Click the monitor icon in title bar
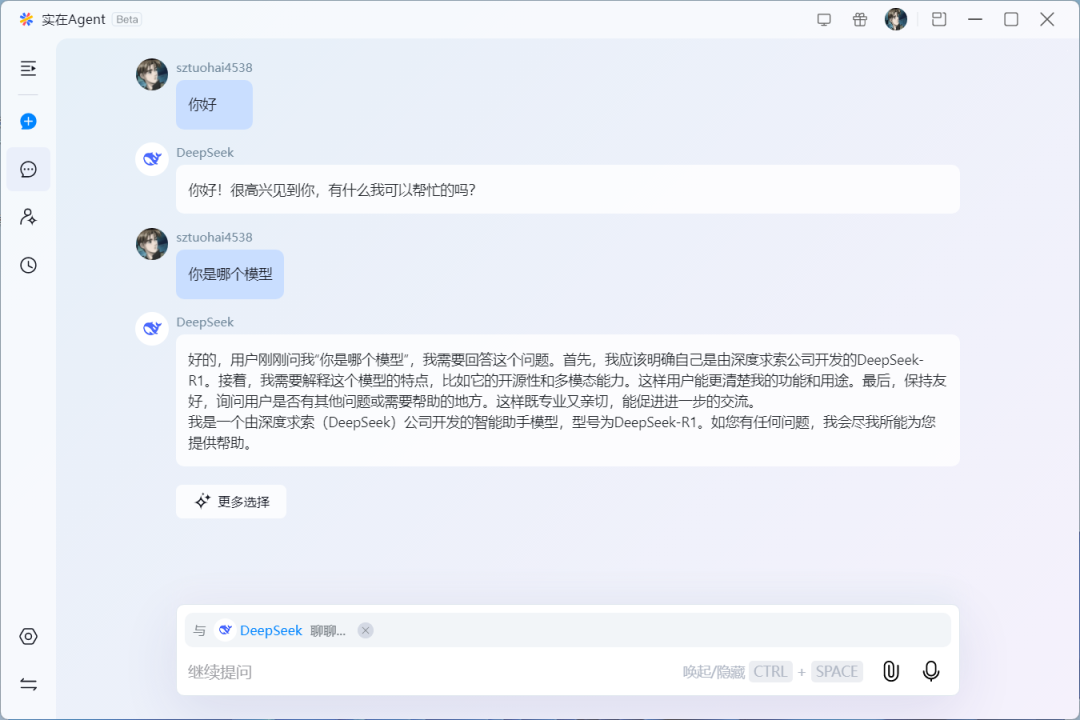The height and width of the screenshot is (720, 1080). 824,19
